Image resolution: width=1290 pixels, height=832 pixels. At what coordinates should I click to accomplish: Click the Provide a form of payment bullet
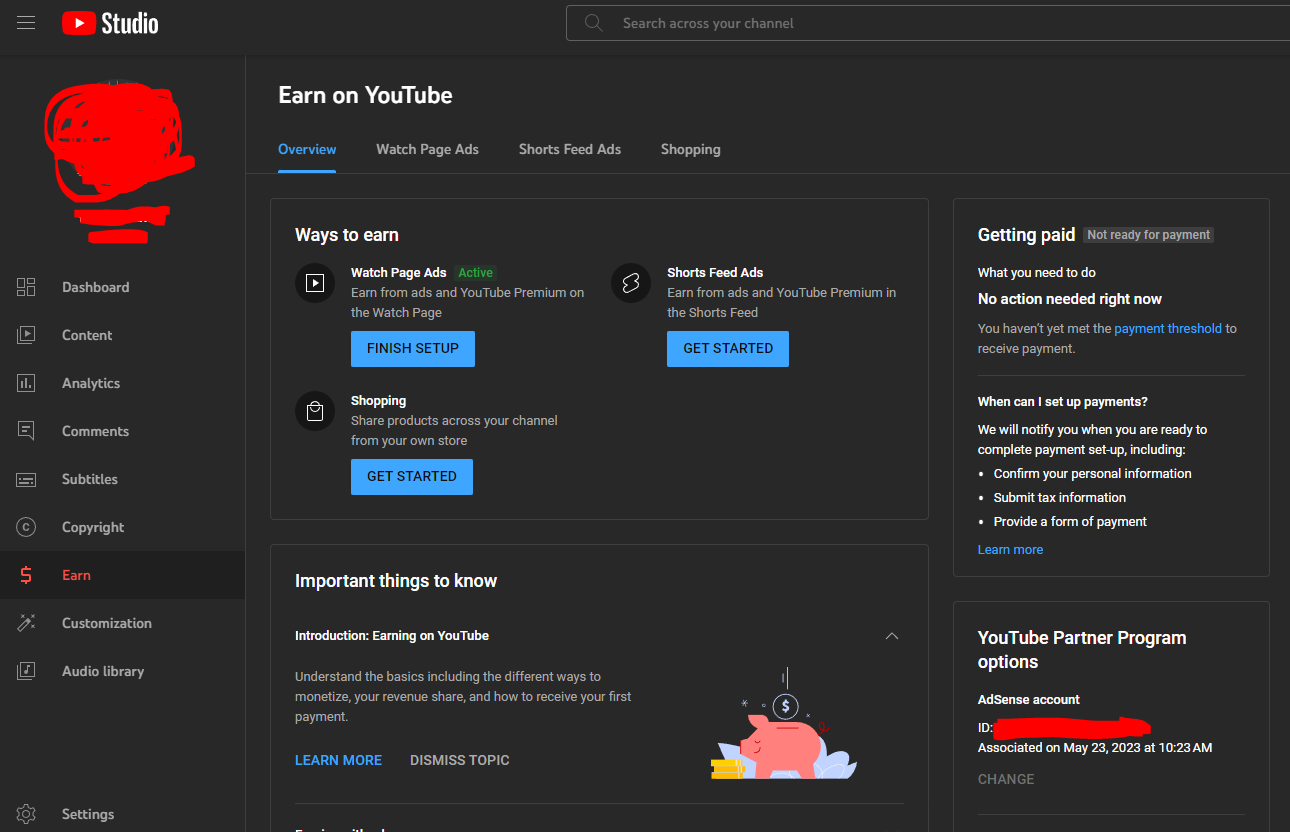point(1070,521)
